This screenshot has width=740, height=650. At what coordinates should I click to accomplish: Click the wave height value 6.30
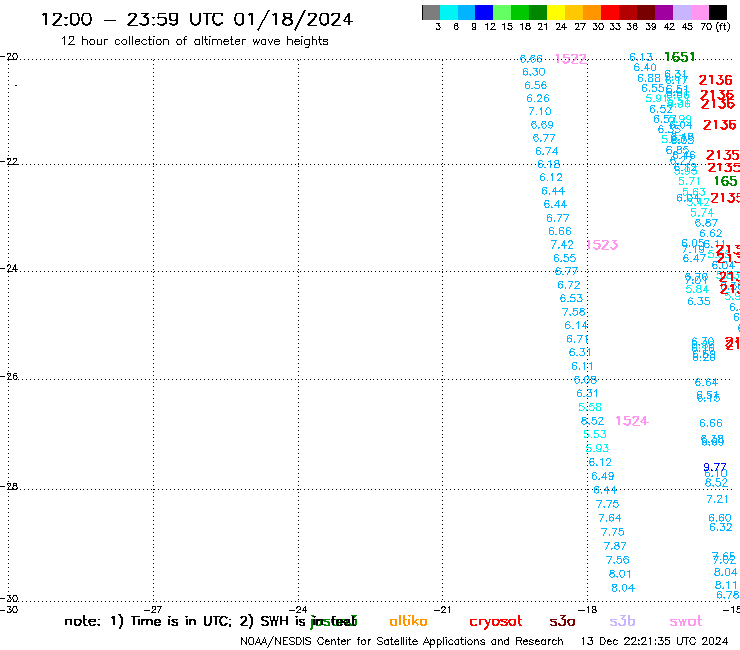pos(534,72)
